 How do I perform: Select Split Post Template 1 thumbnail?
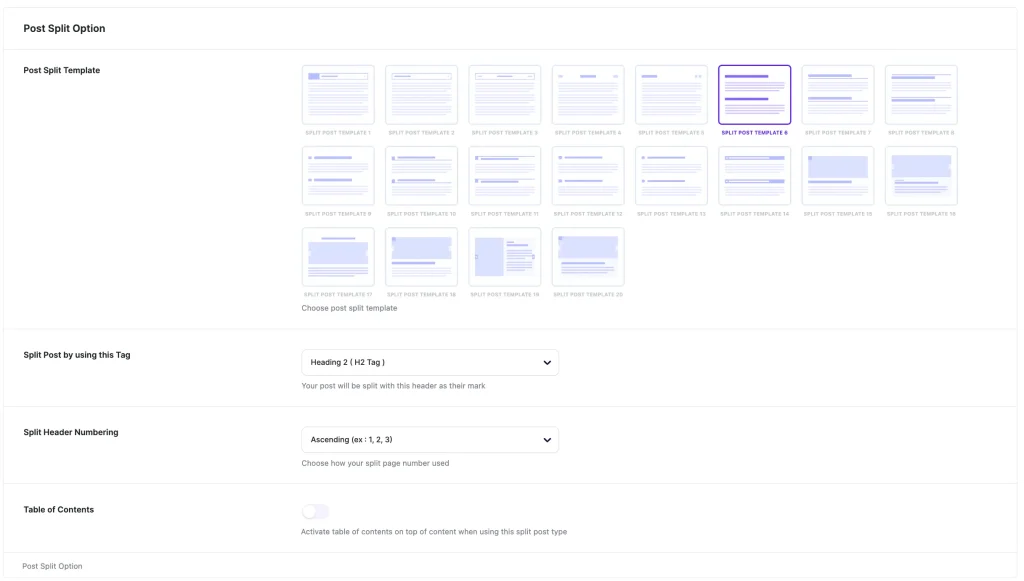coord(338,95)
